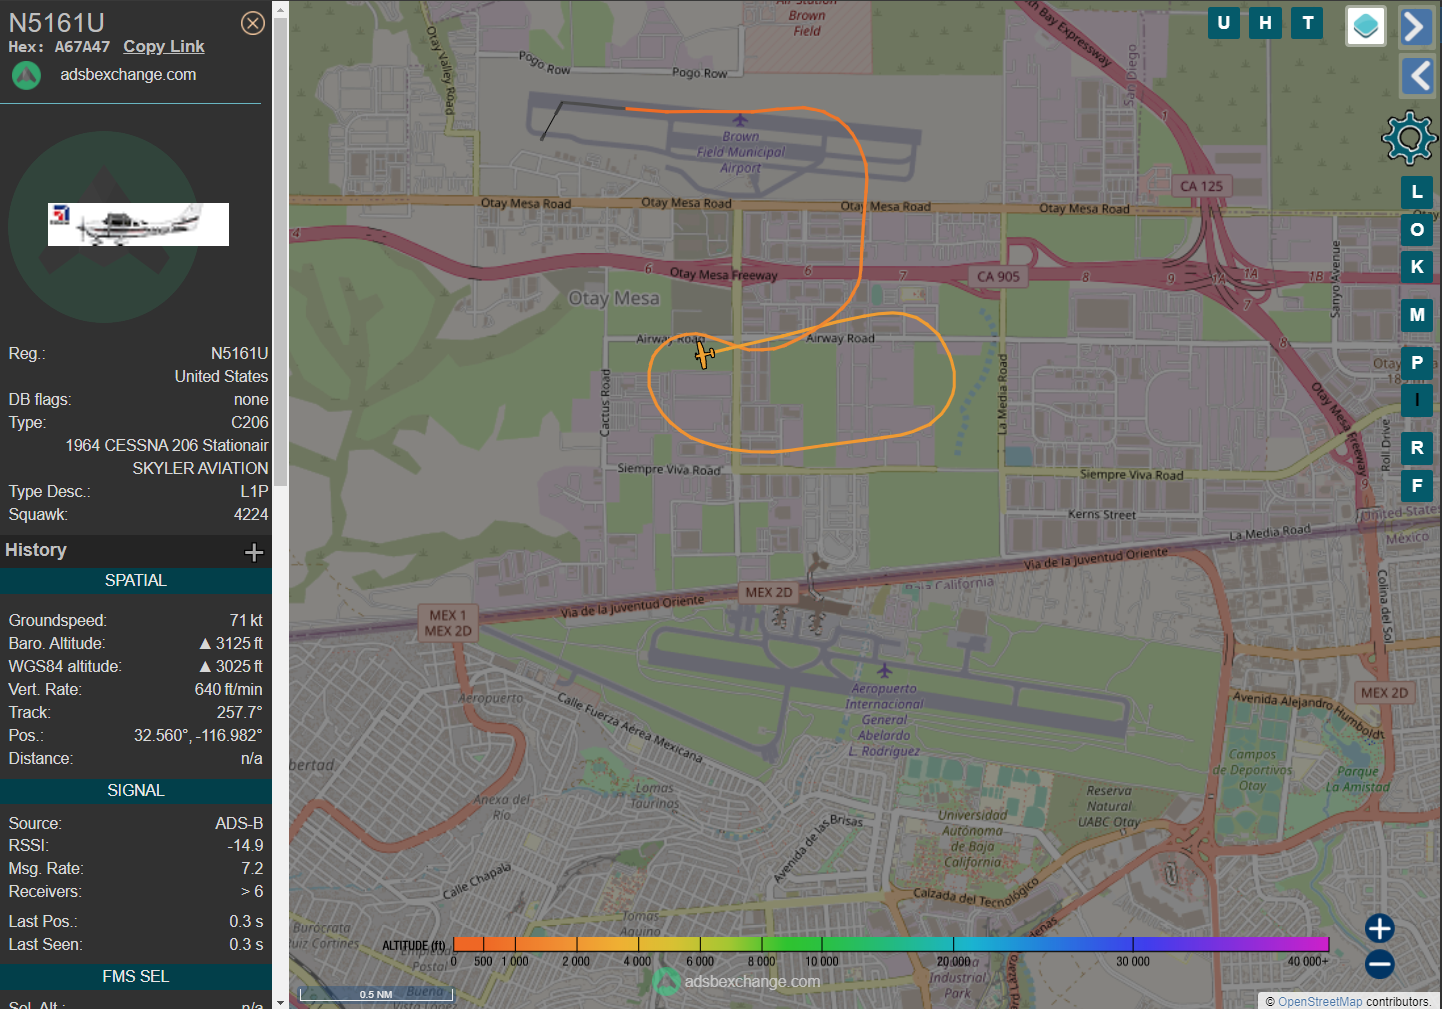The height and width of the screenshot is (1009, 1442).
Task: Select the orange aircraft icon on map
Action: pos(705,353)
